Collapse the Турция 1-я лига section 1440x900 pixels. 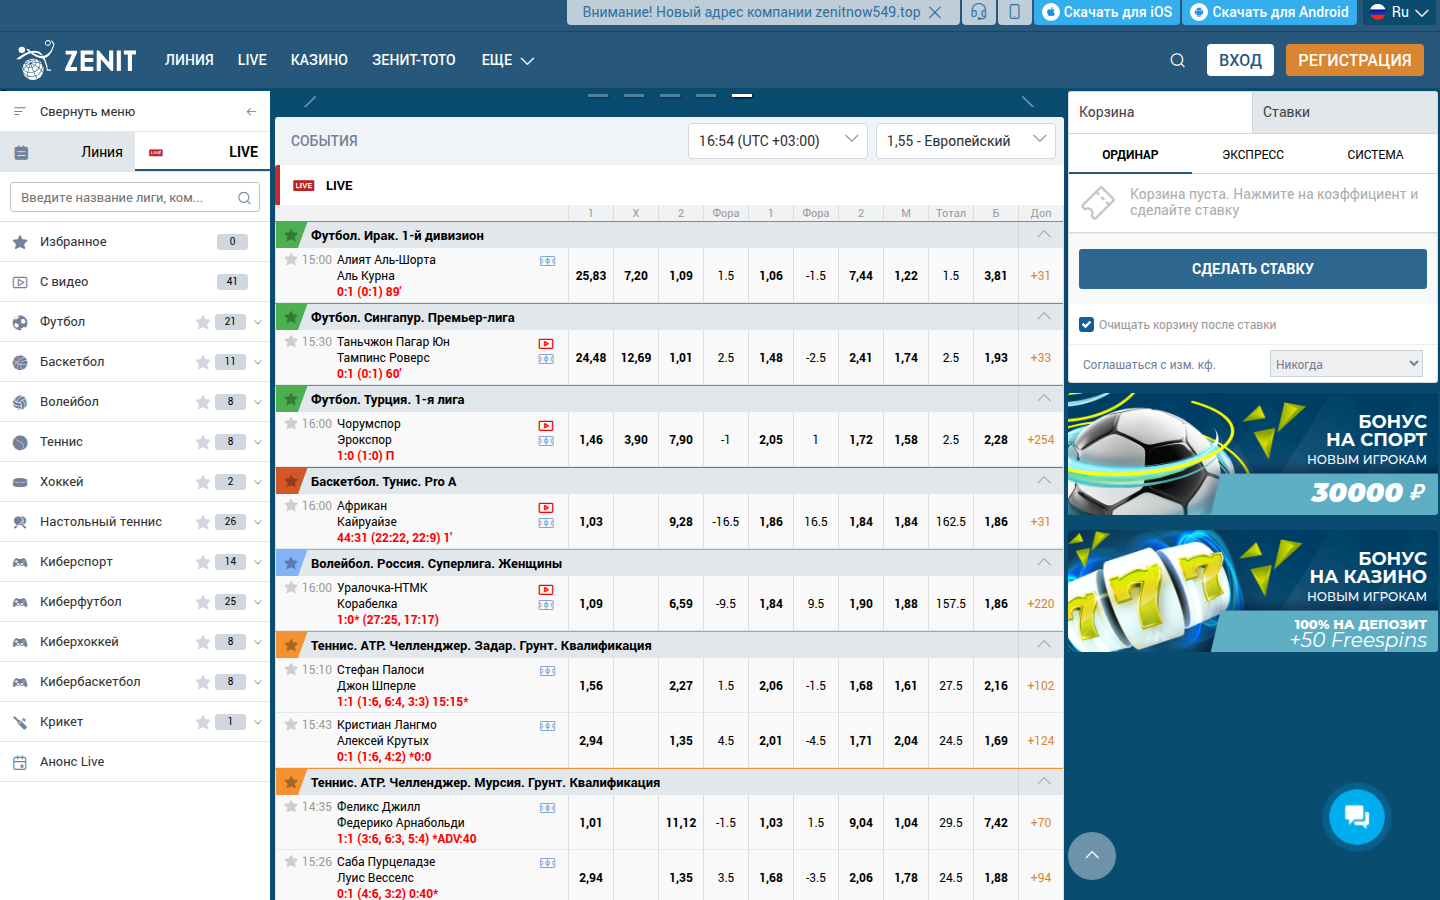click(x=1042, y=398)
